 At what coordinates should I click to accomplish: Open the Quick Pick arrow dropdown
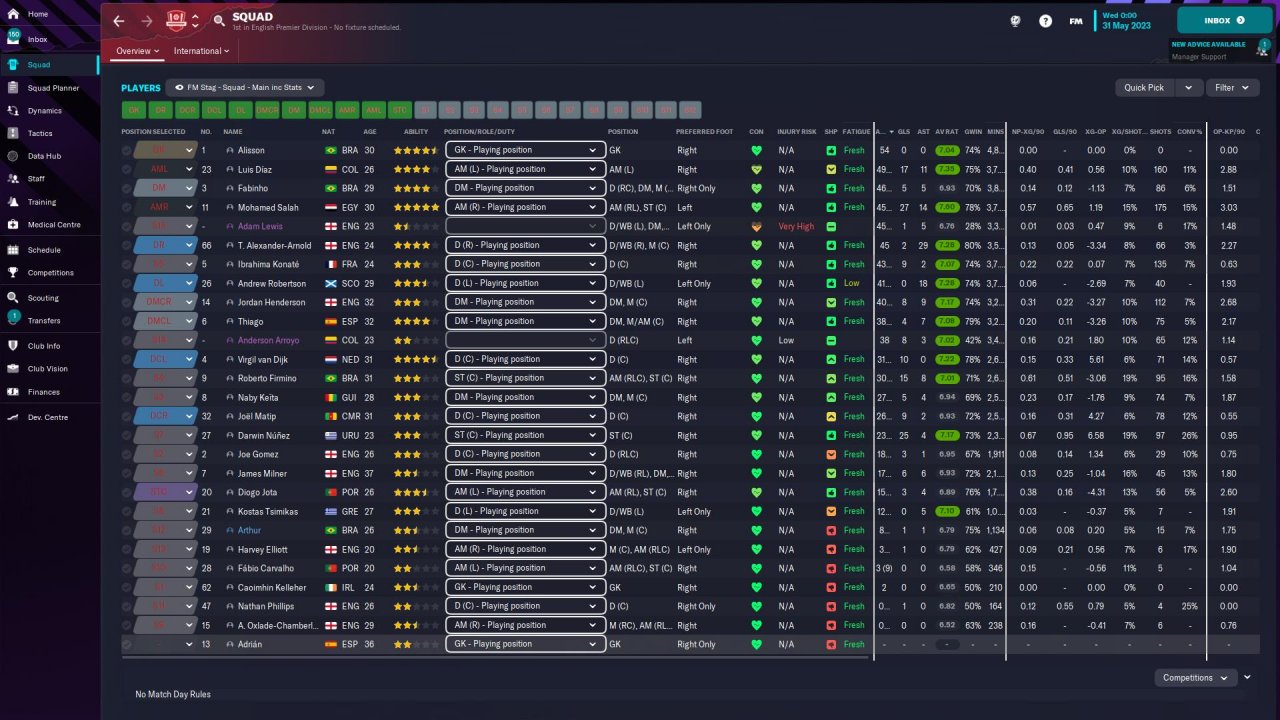[1189, 88]
